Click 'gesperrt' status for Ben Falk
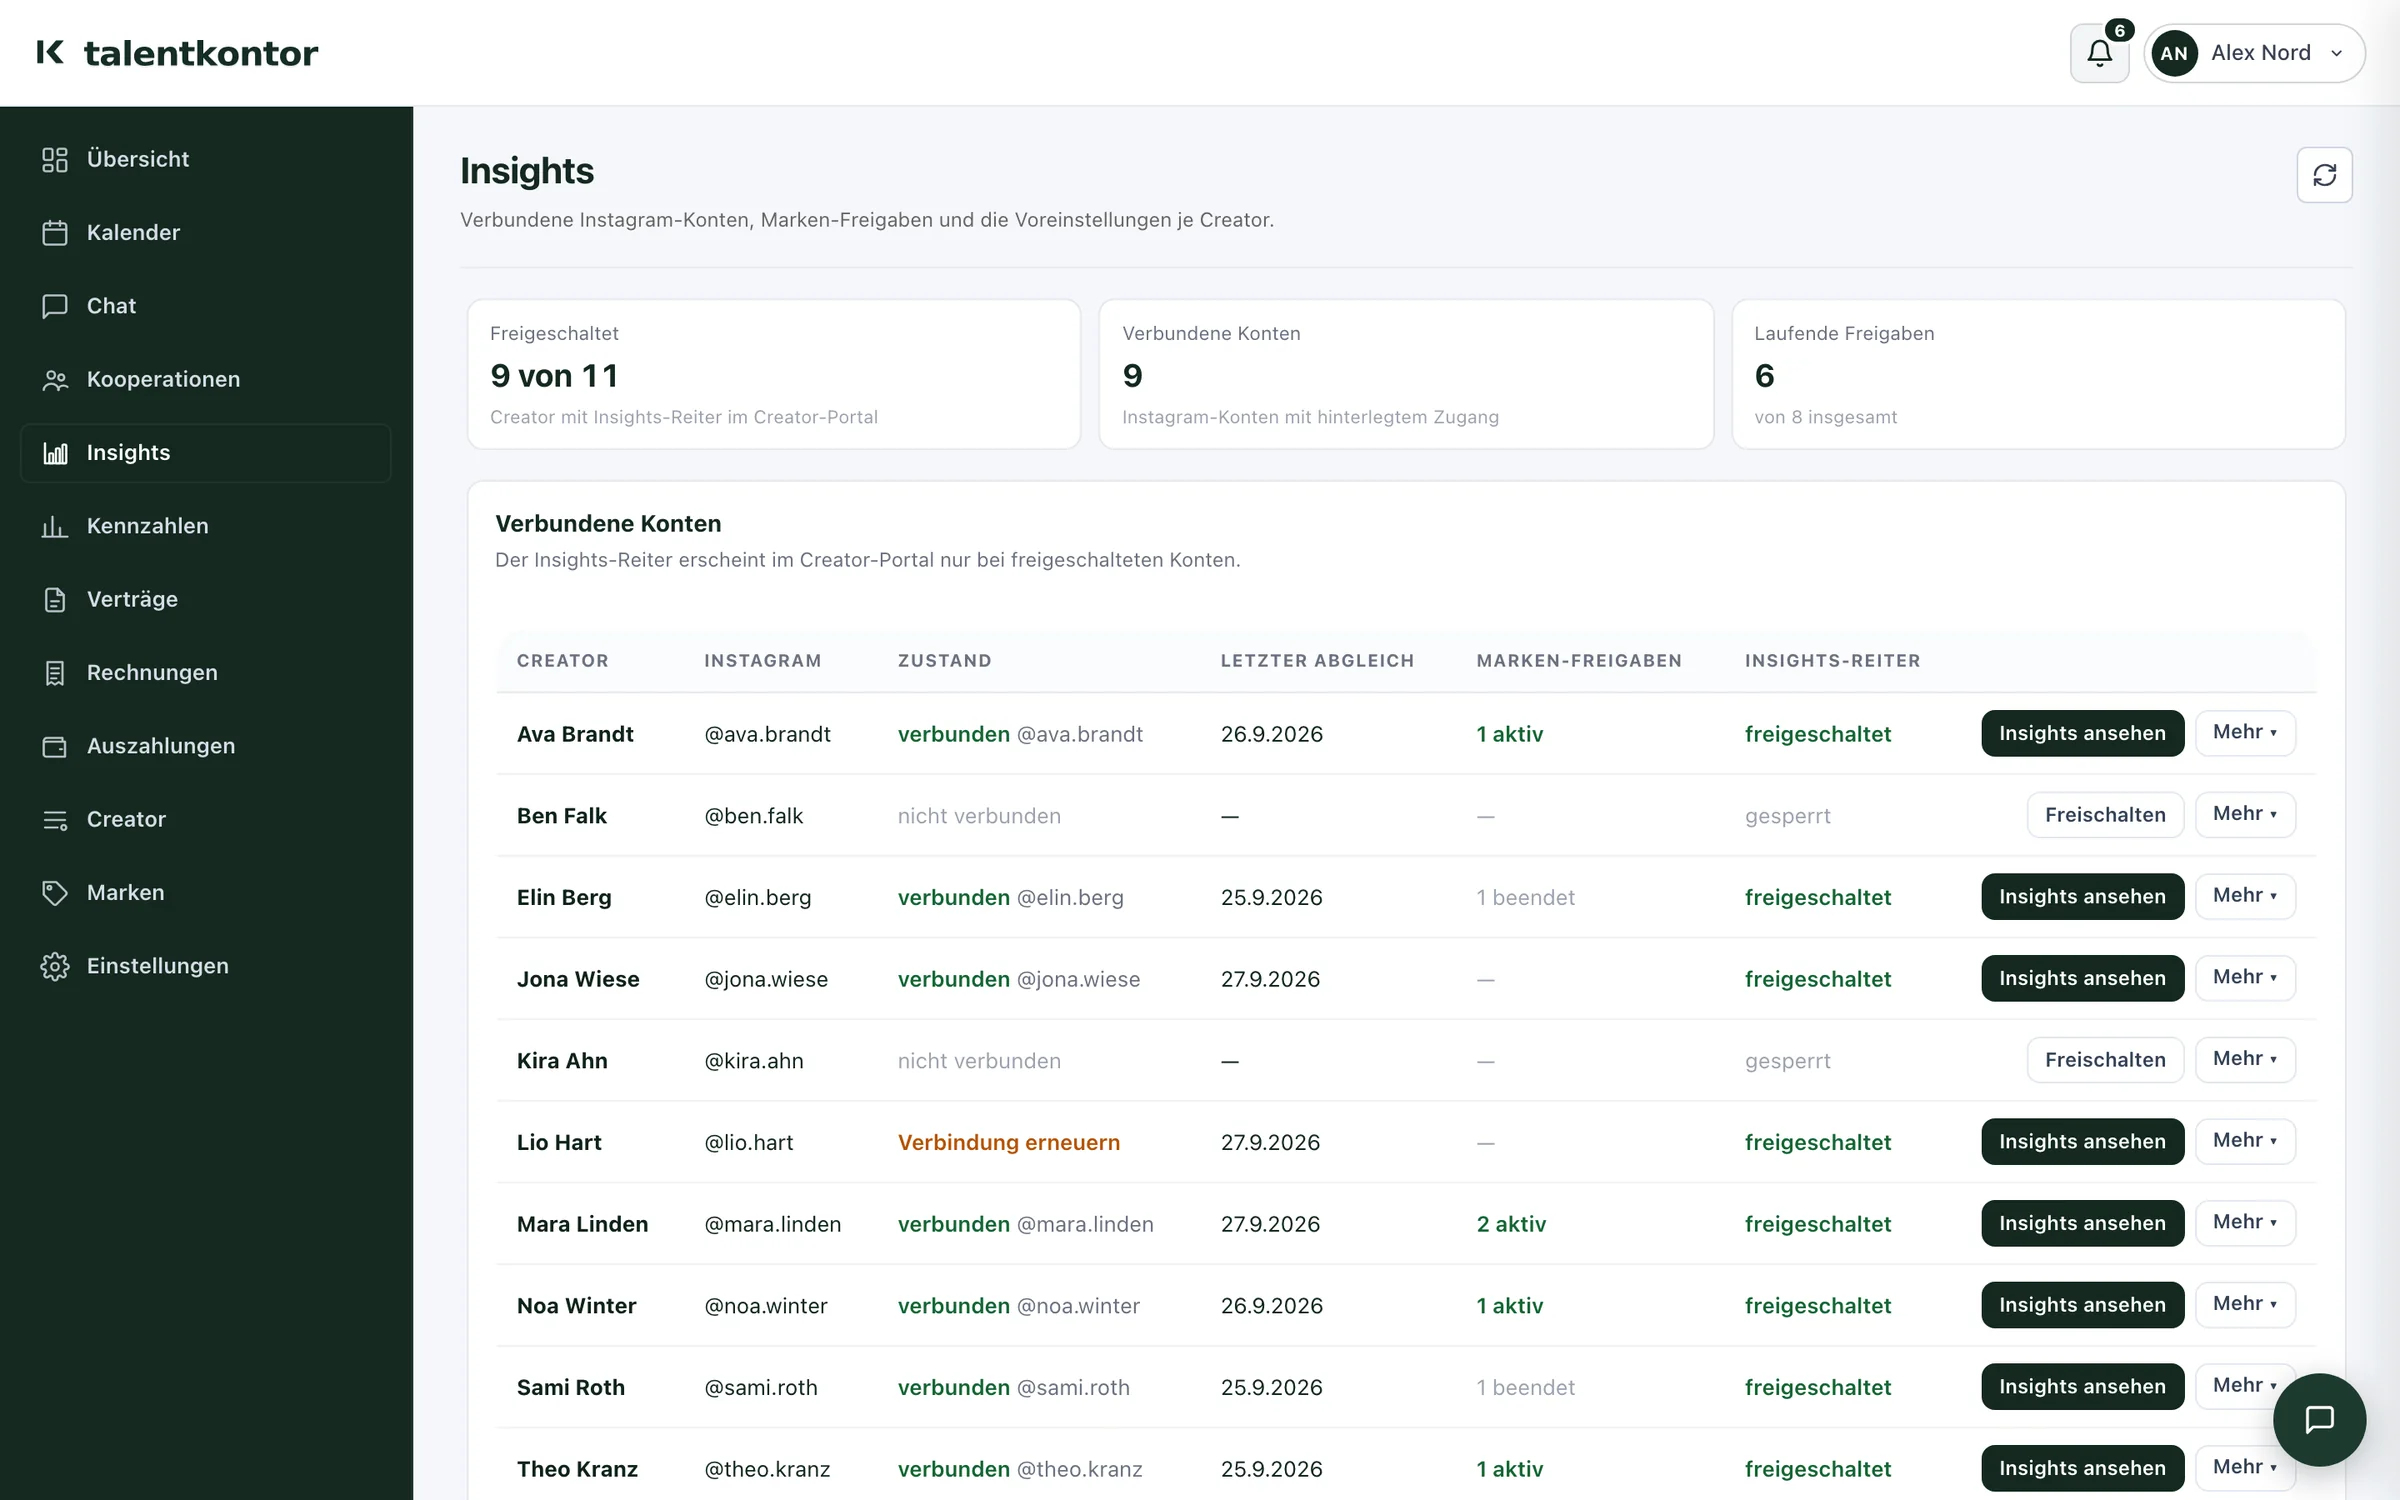 (1787, 816)
